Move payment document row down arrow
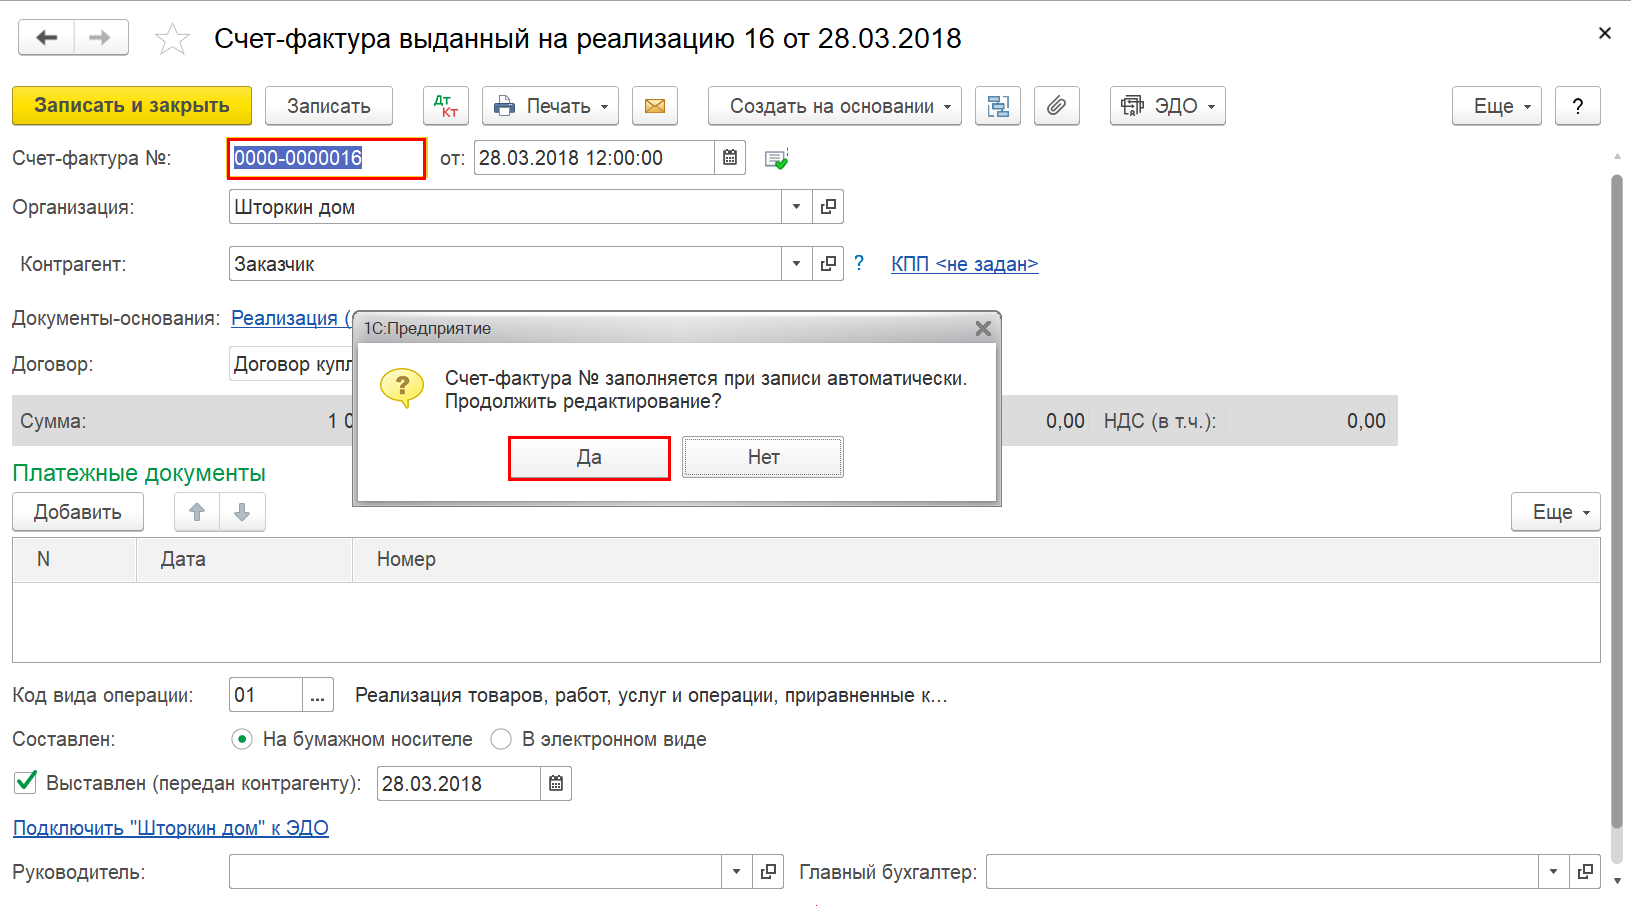1631x906 pixels. (242, 512)
